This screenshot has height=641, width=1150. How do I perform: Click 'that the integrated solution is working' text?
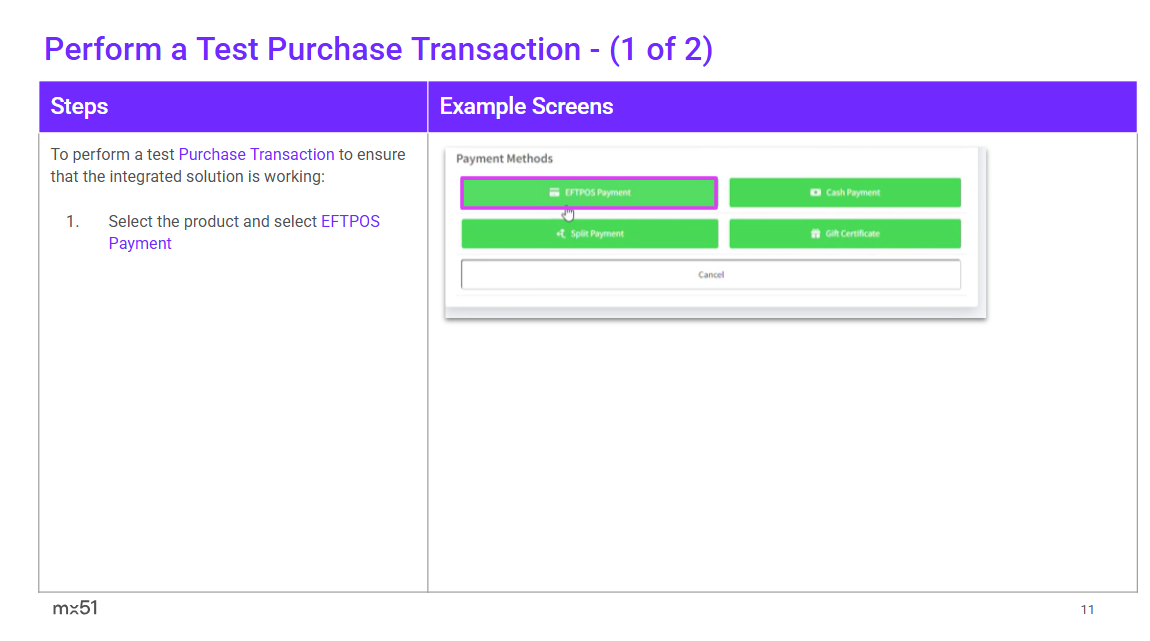point(188,177)
